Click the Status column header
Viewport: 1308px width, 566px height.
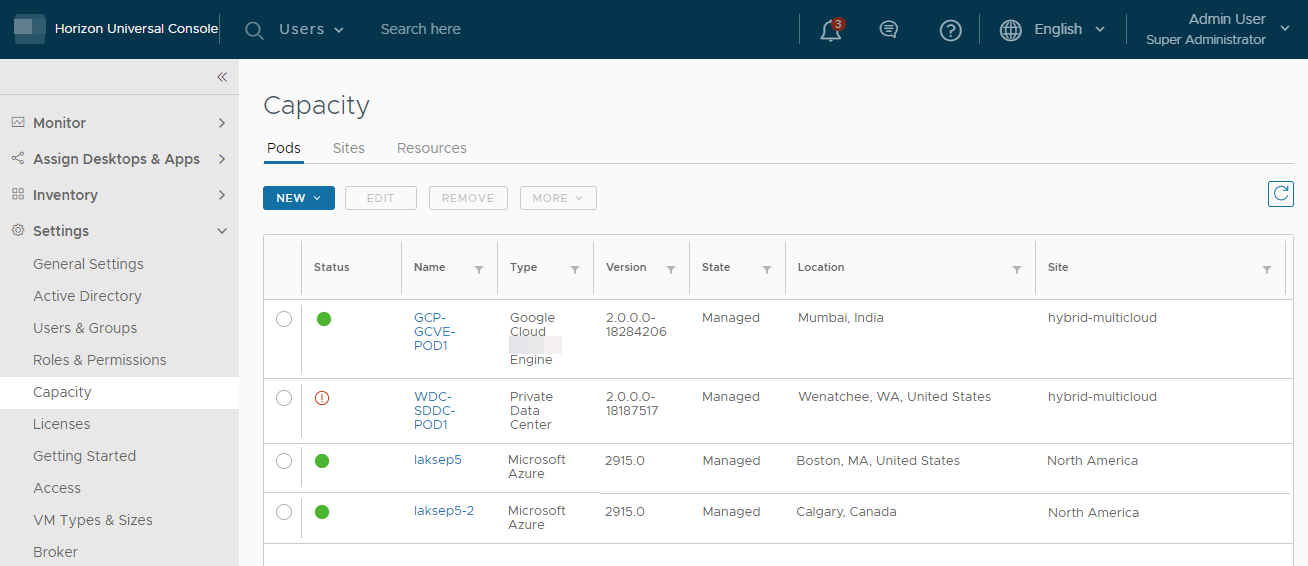point(332,267)
